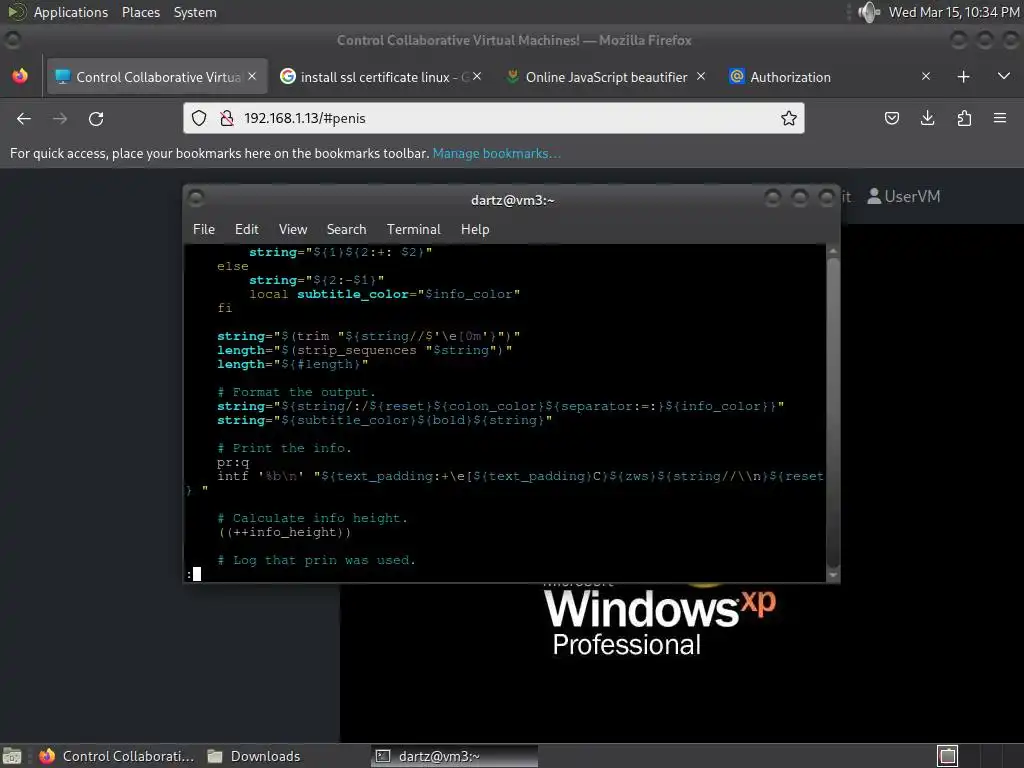Switch to the Online JavaScript beautifier tab

604,77
